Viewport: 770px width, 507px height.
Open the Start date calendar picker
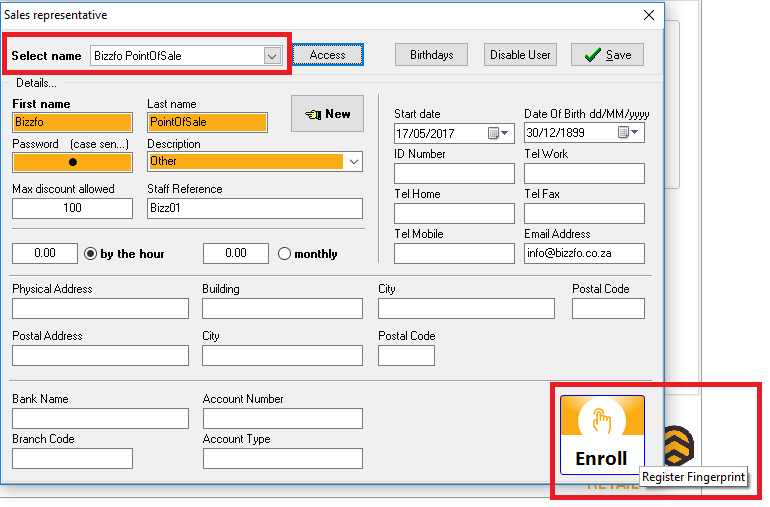click(498, 133)
